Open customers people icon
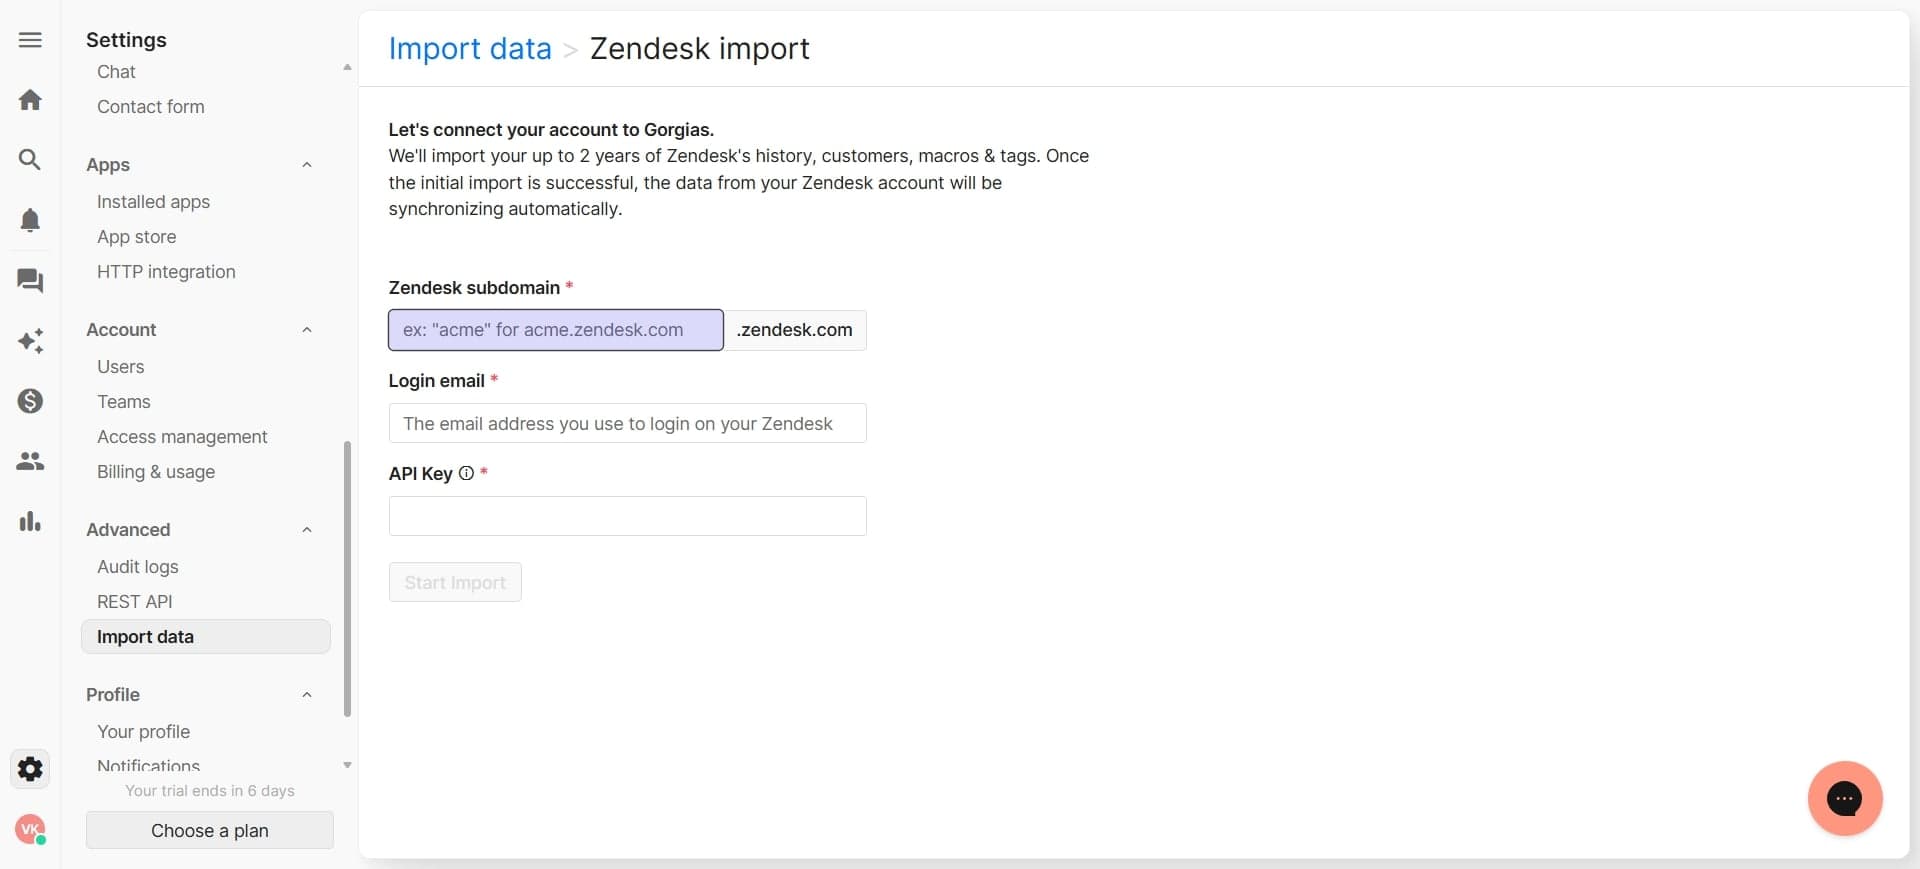The image size is (1920, 869). [30, 461]
